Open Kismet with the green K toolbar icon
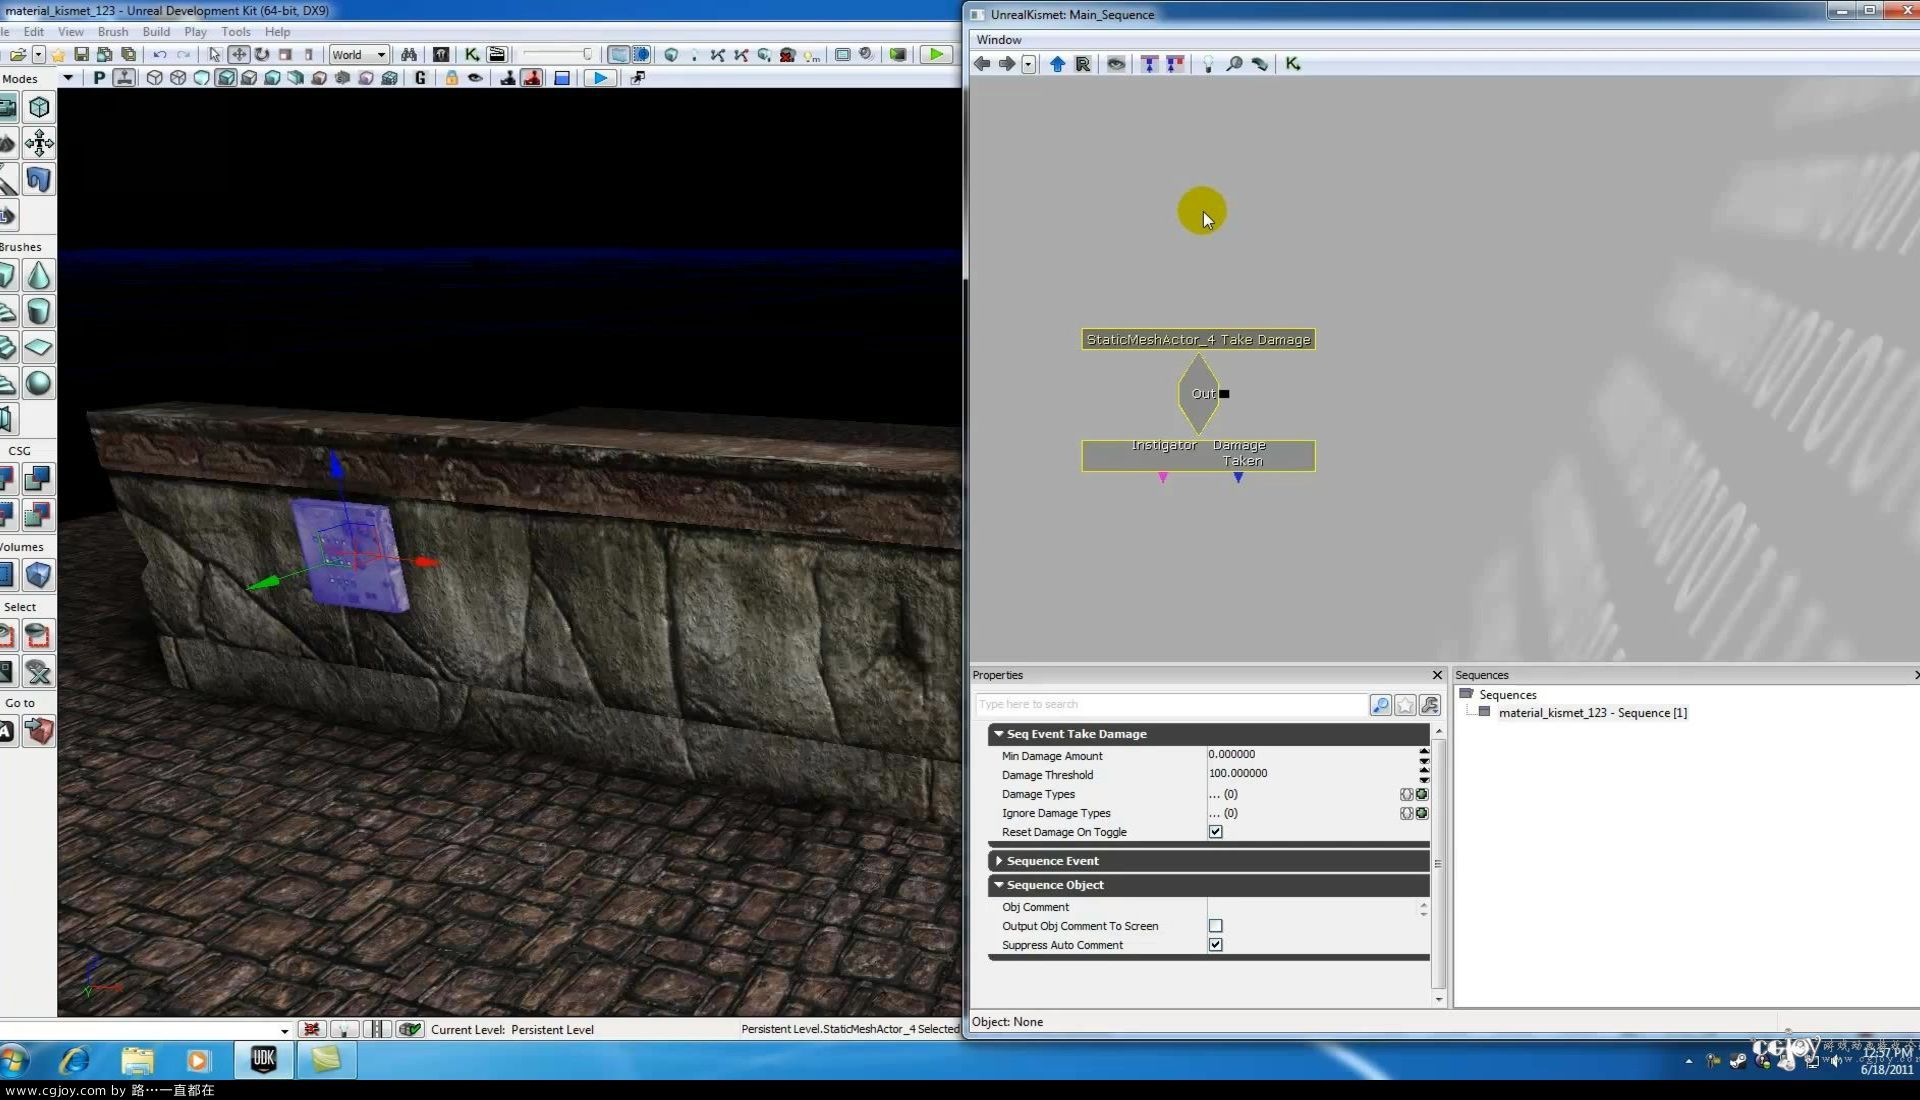The height and width of the screenshot is (1100, 1920). (x=471, y=55)
